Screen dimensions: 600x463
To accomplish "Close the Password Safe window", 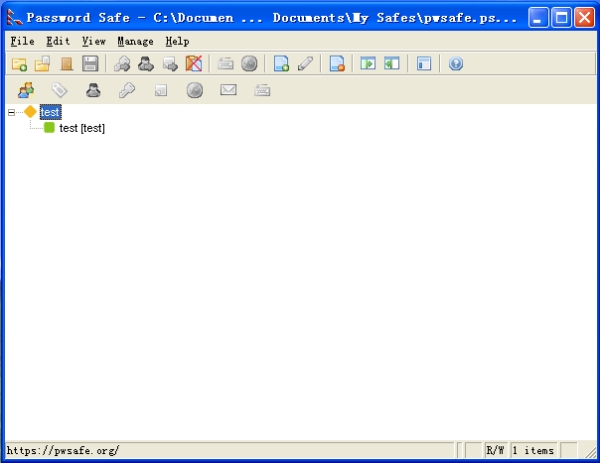I will click(x=585, y=18).
